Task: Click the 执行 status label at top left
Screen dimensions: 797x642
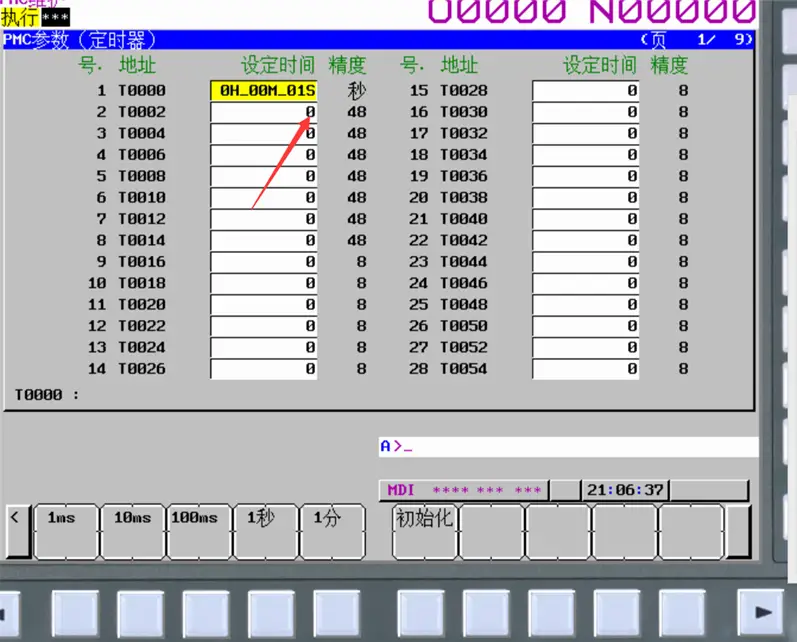Action: click(20, 18)
